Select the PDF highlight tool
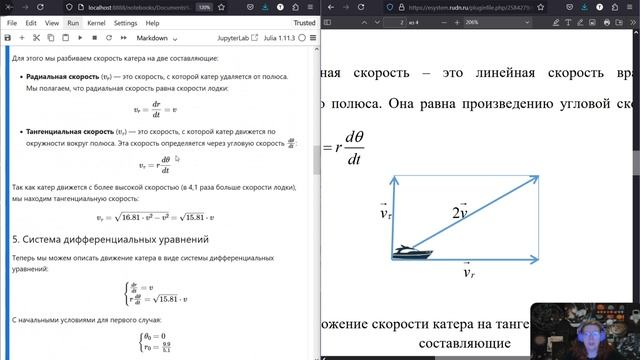Screen dimensions: 640x360 [x=556, y=23]
